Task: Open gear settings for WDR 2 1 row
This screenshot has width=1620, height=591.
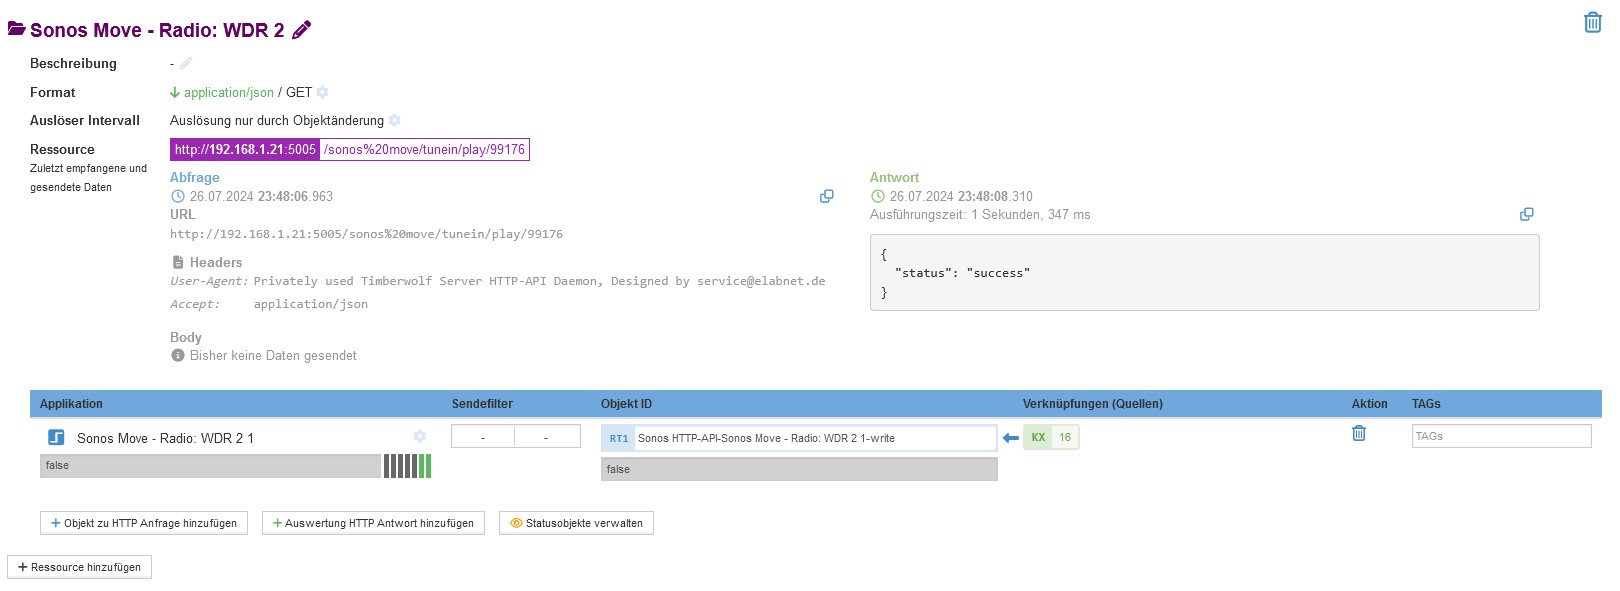Action: [x=420, y=436]
